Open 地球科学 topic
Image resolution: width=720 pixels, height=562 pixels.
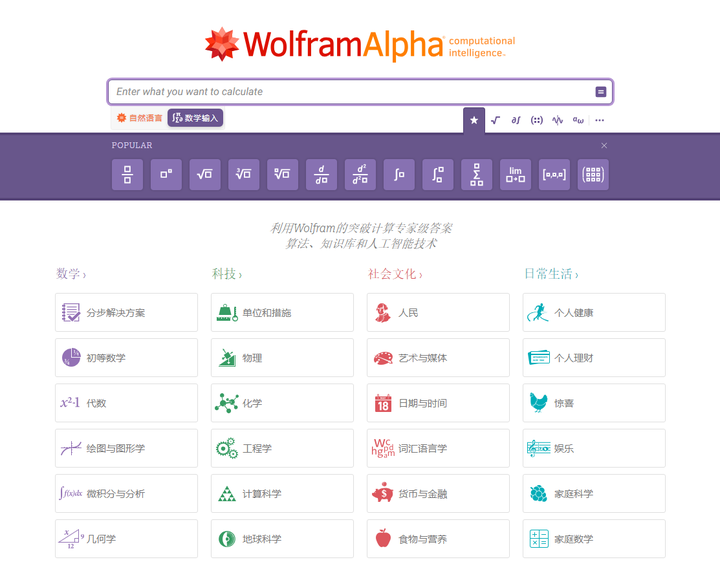282,539
